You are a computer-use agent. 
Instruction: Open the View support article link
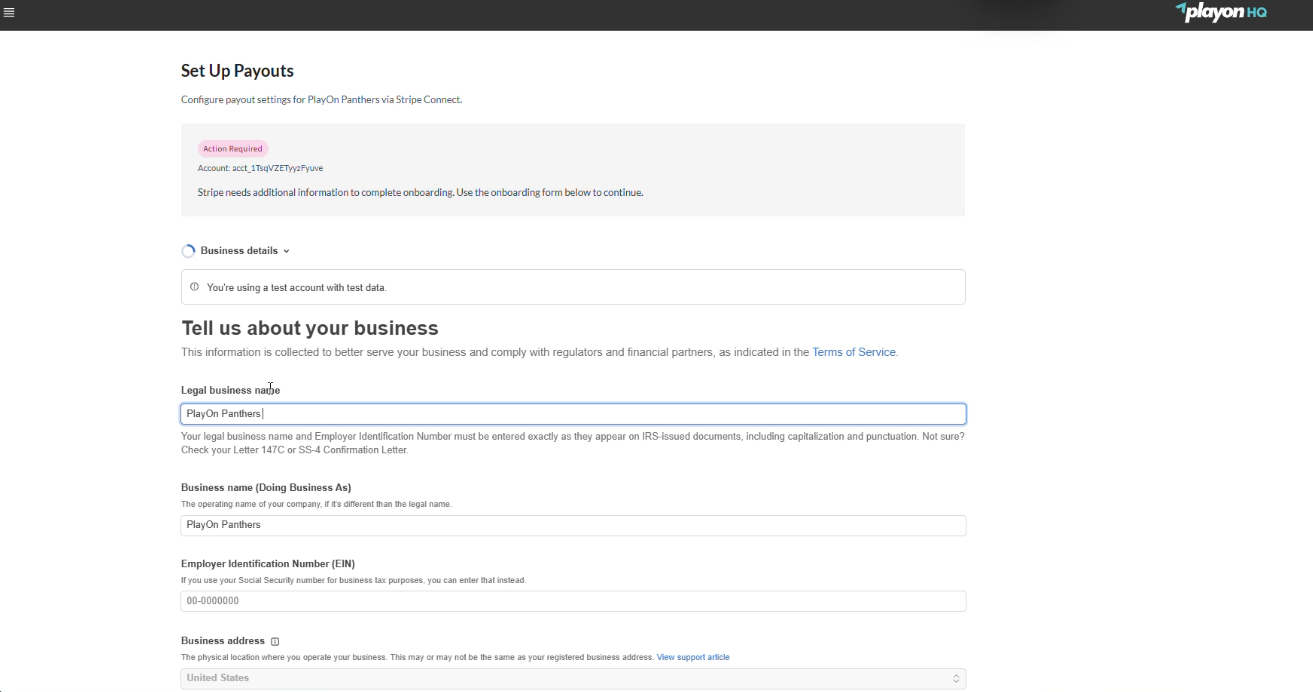click(x=693, y=657)
